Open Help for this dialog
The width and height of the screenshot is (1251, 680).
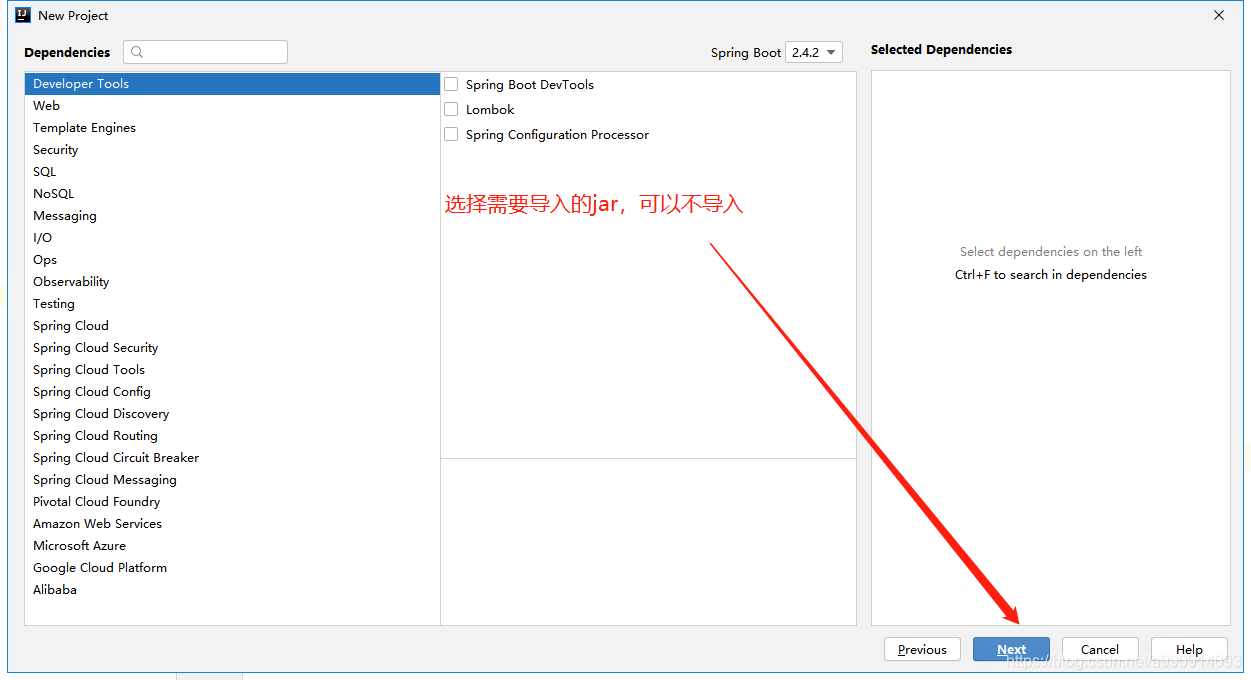1189,649
